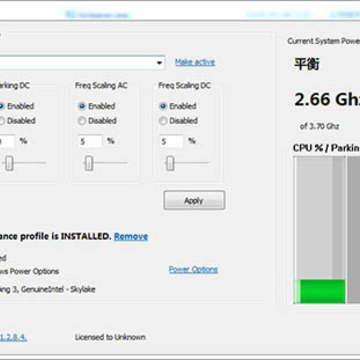The width and height of the screenshot is (360, 360).
Task: Click the Apply button
Action: pos(194,200)
